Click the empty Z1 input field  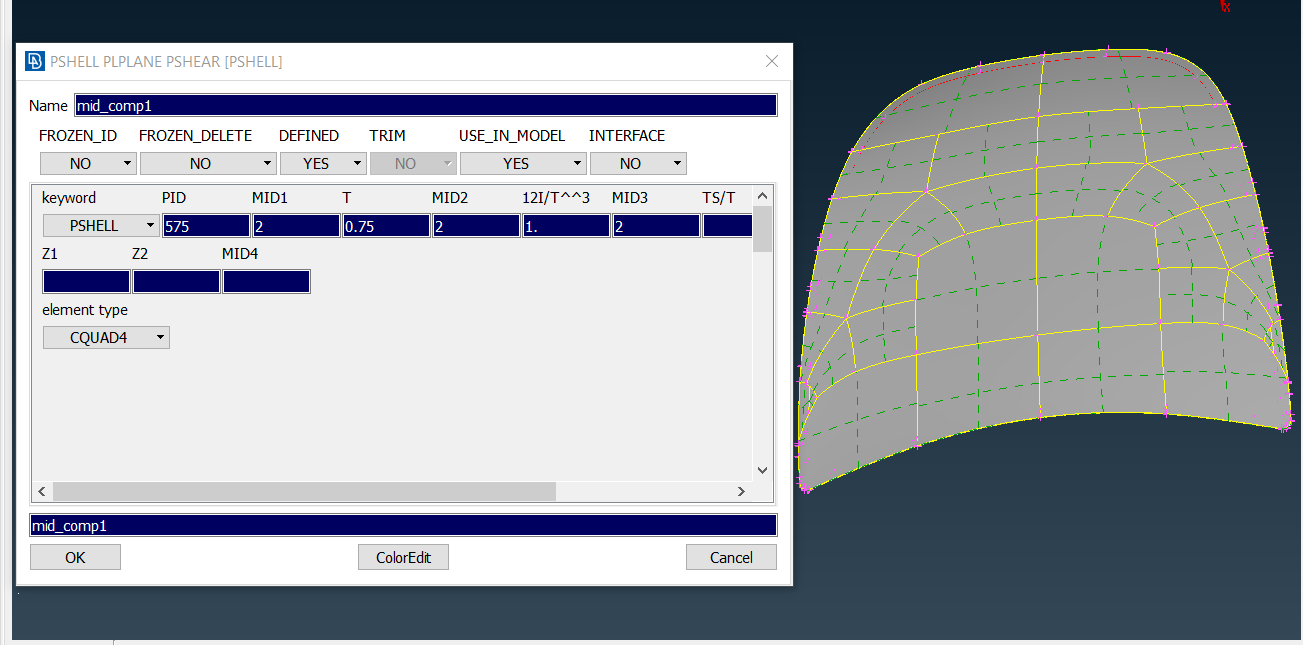pos(85,281)
